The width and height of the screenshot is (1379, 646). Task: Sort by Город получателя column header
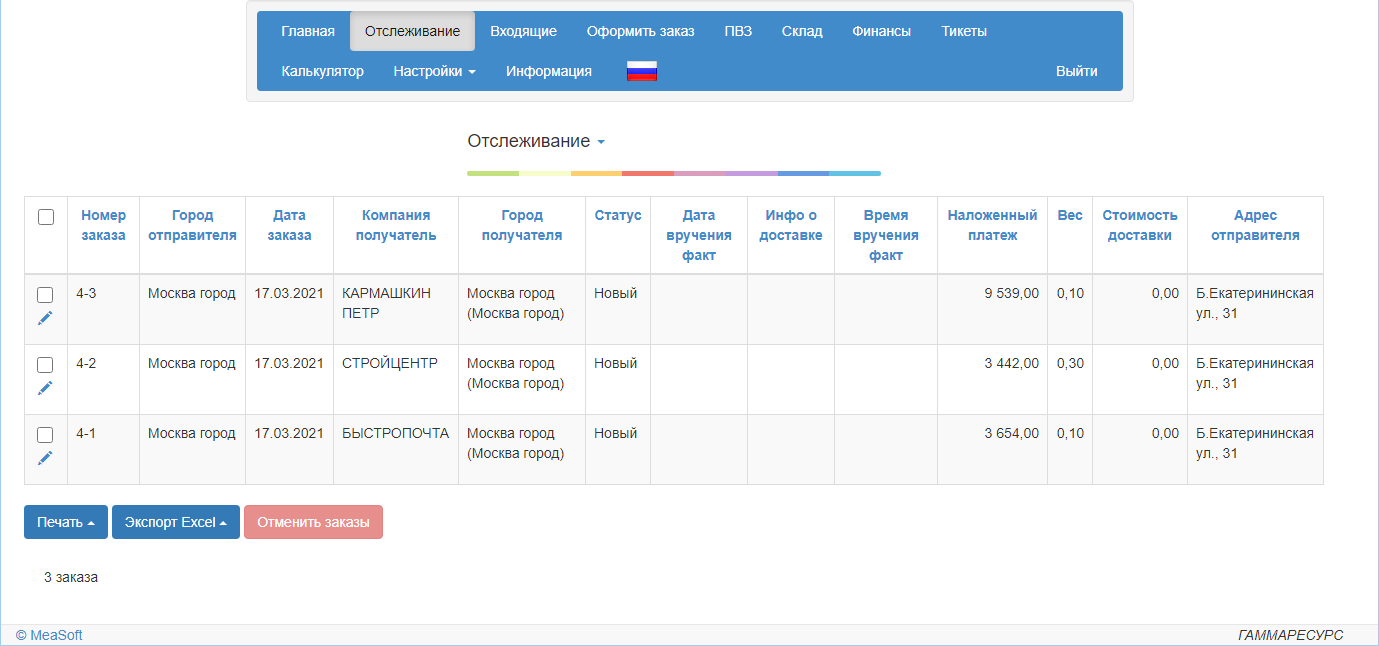[x=522, y=225]
